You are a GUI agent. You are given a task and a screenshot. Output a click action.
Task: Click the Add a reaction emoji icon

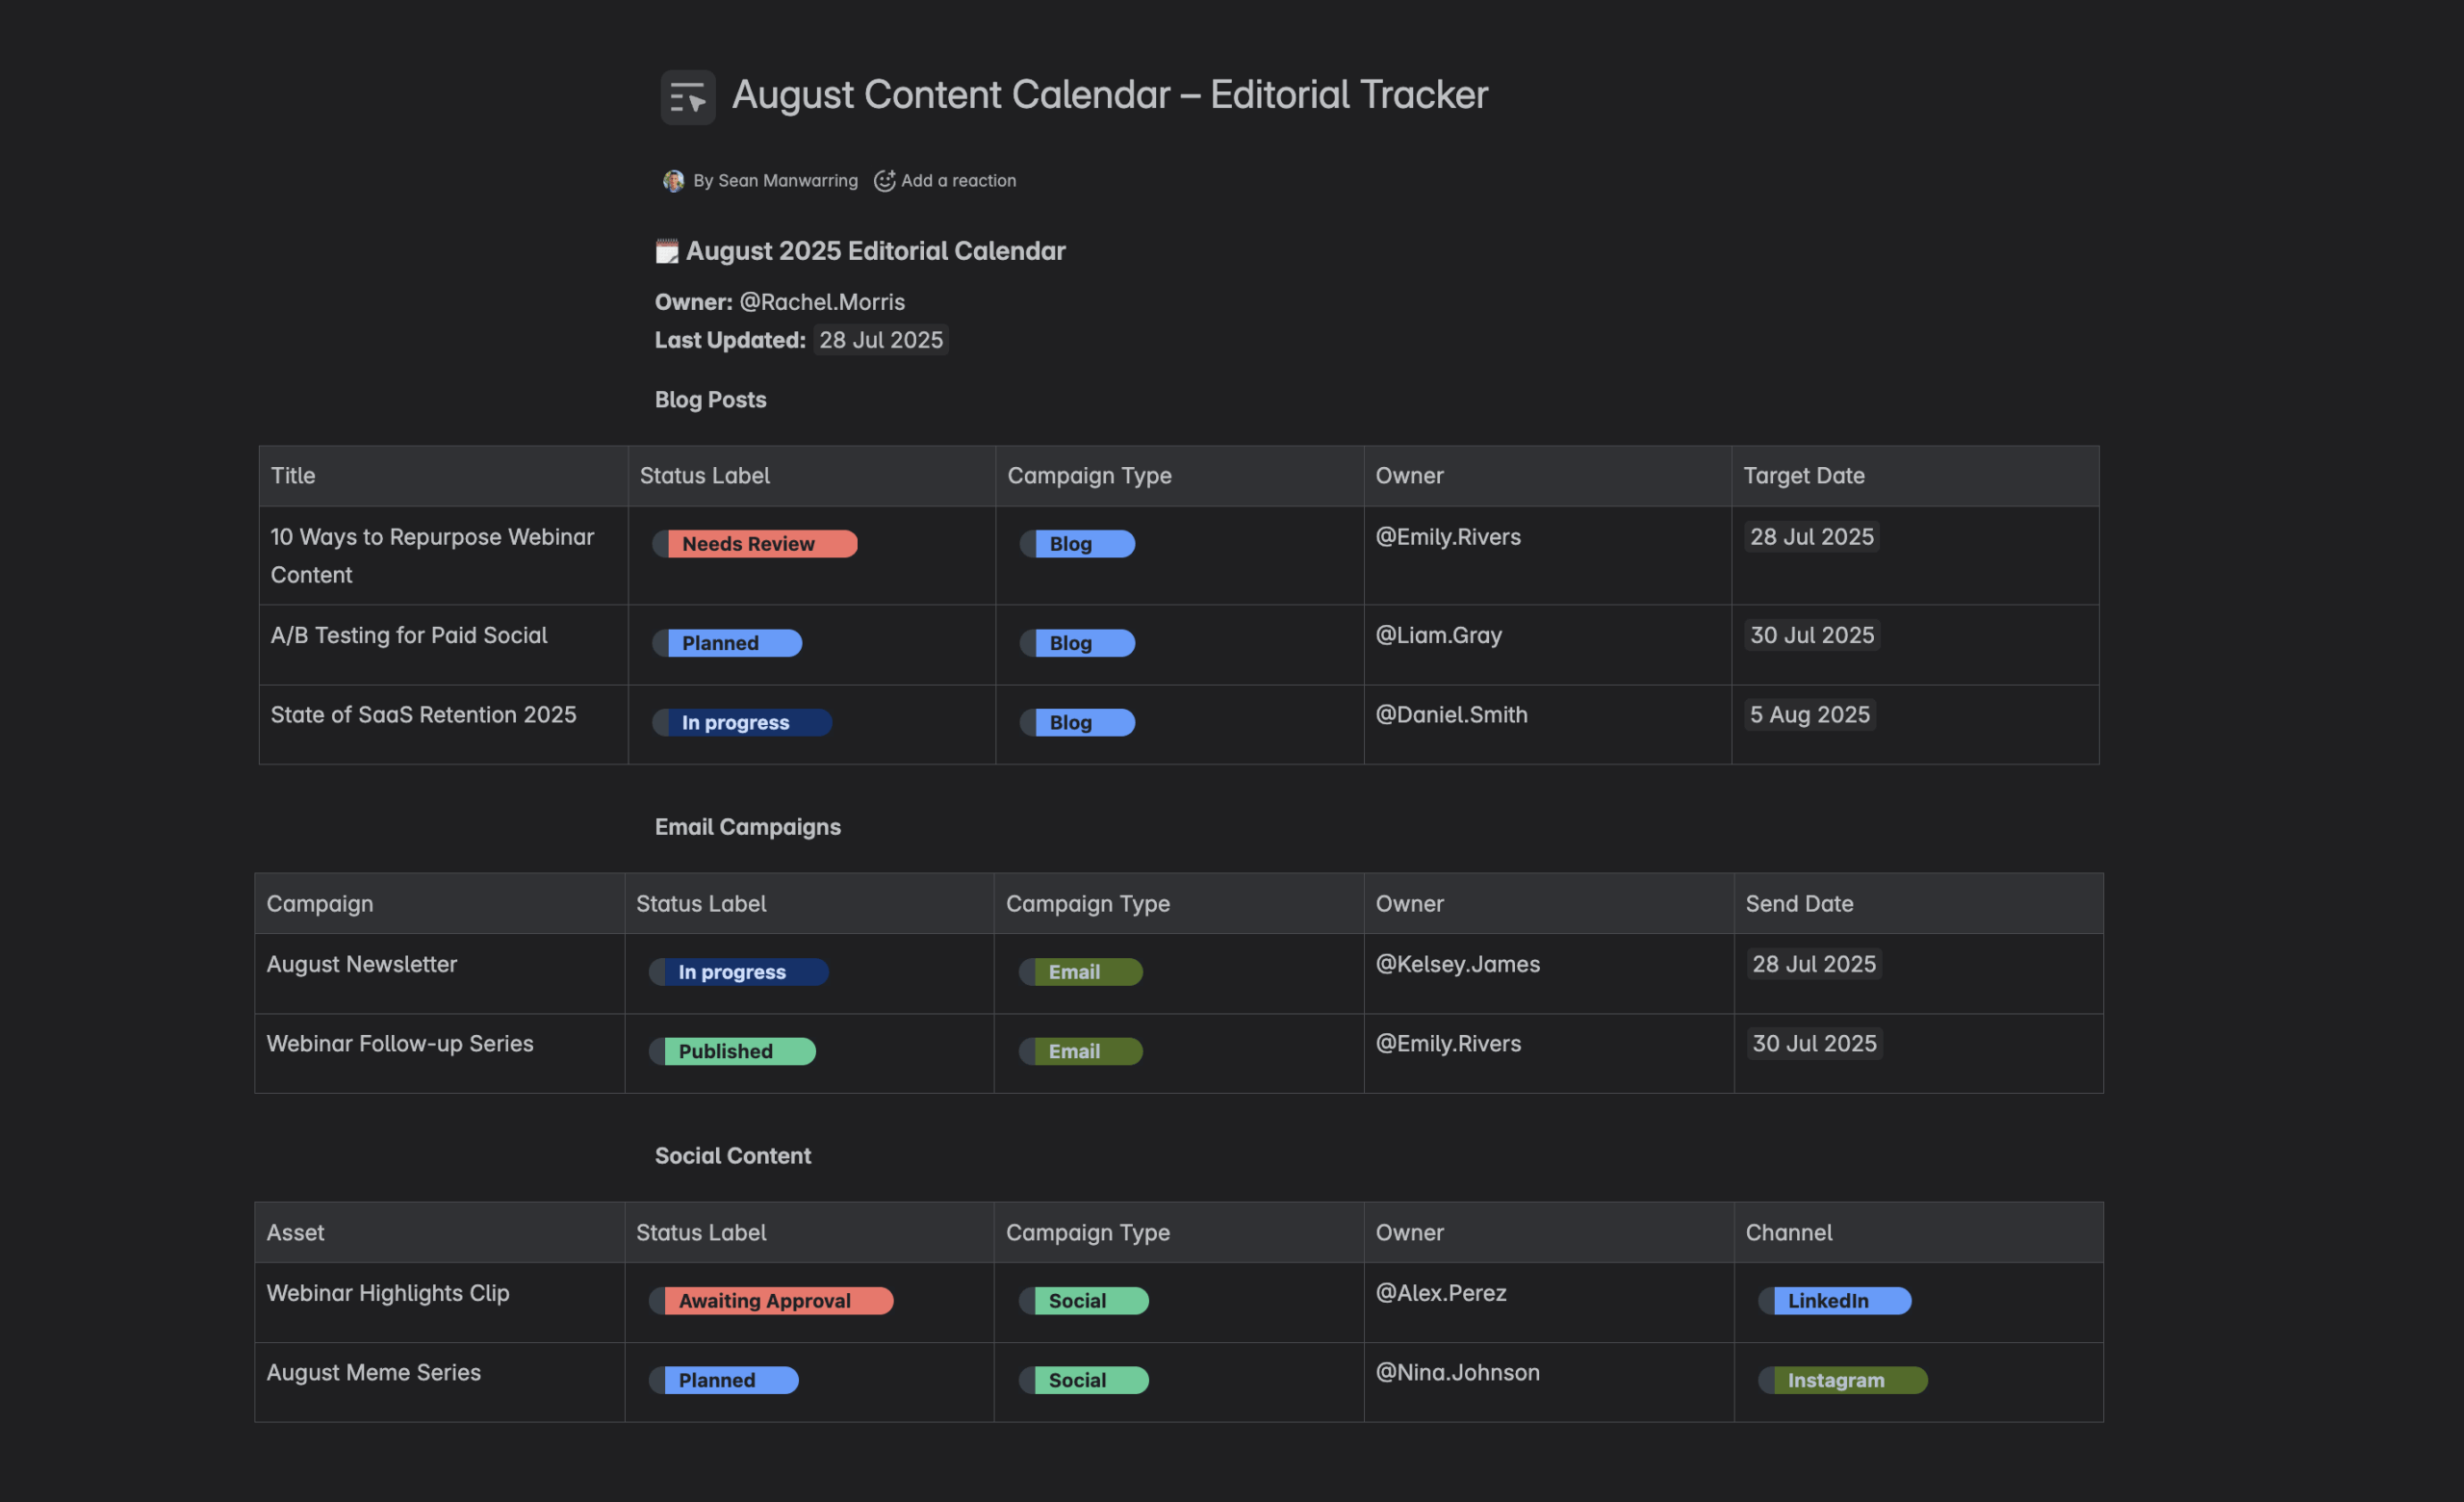click(884, 181)
